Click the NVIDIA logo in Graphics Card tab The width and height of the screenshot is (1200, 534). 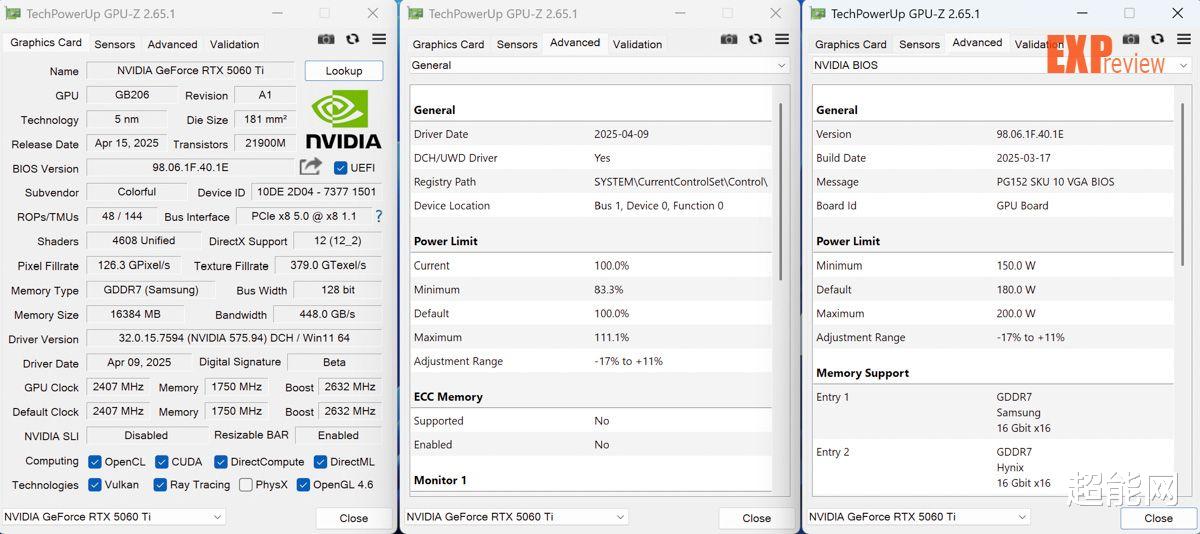(343, 120)
